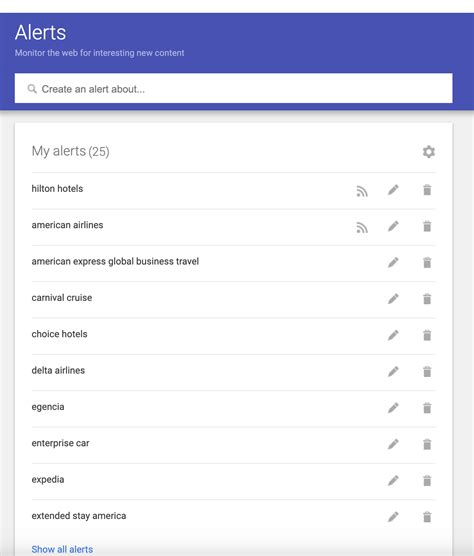This screenshot has height=556, width=474.
Task: Open alert settings gear icon
Action: [429, 152]
